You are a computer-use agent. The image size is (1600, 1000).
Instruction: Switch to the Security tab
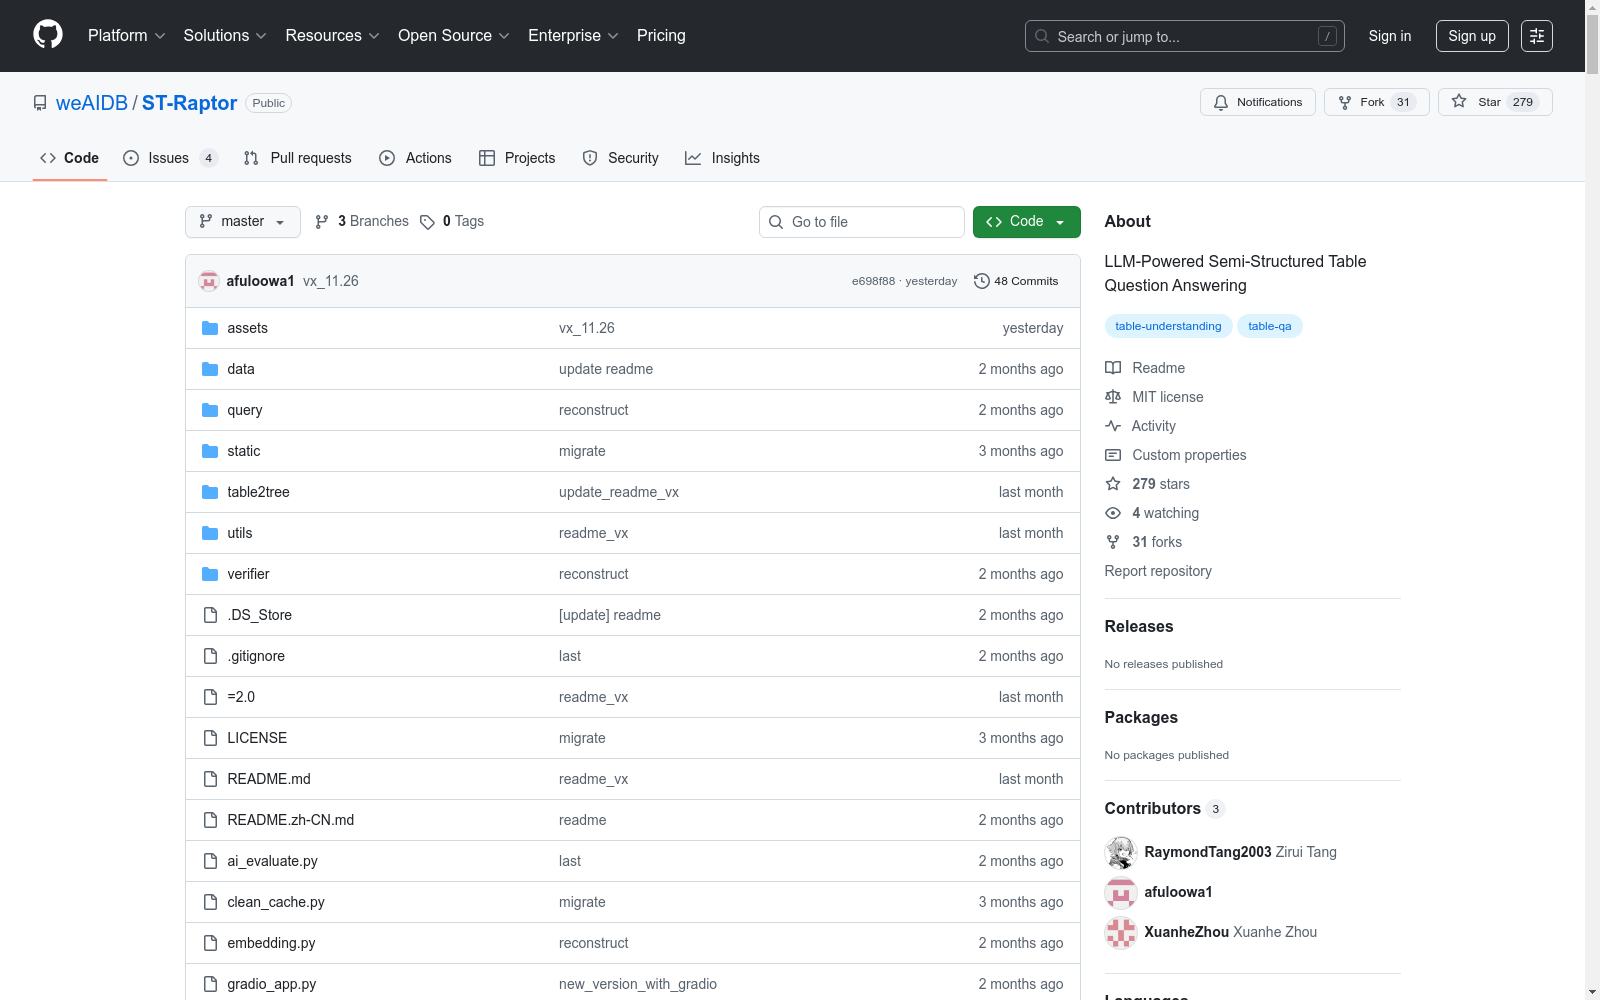621,158
